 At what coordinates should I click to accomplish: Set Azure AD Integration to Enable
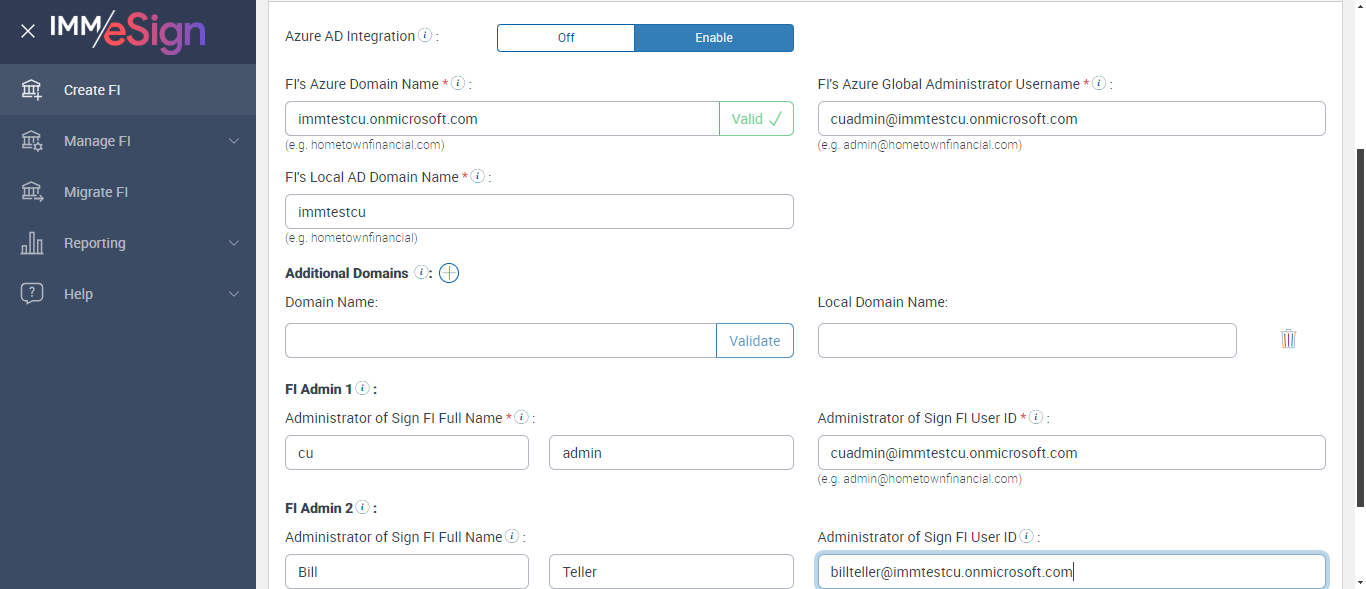coord(714,38)
